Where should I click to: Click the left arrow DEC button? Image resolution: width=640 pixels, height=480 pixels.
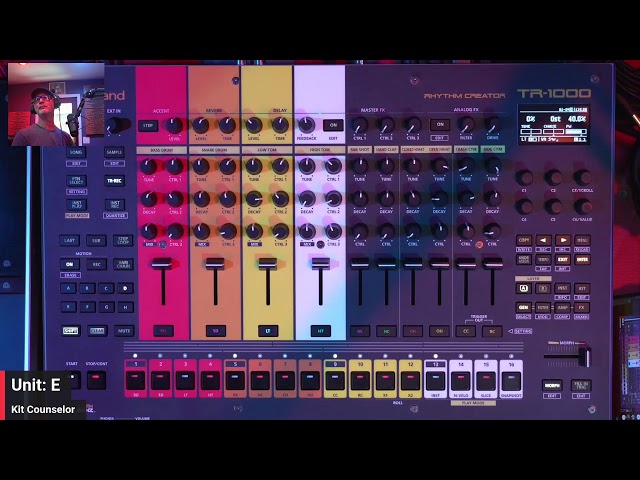(543, 240)
